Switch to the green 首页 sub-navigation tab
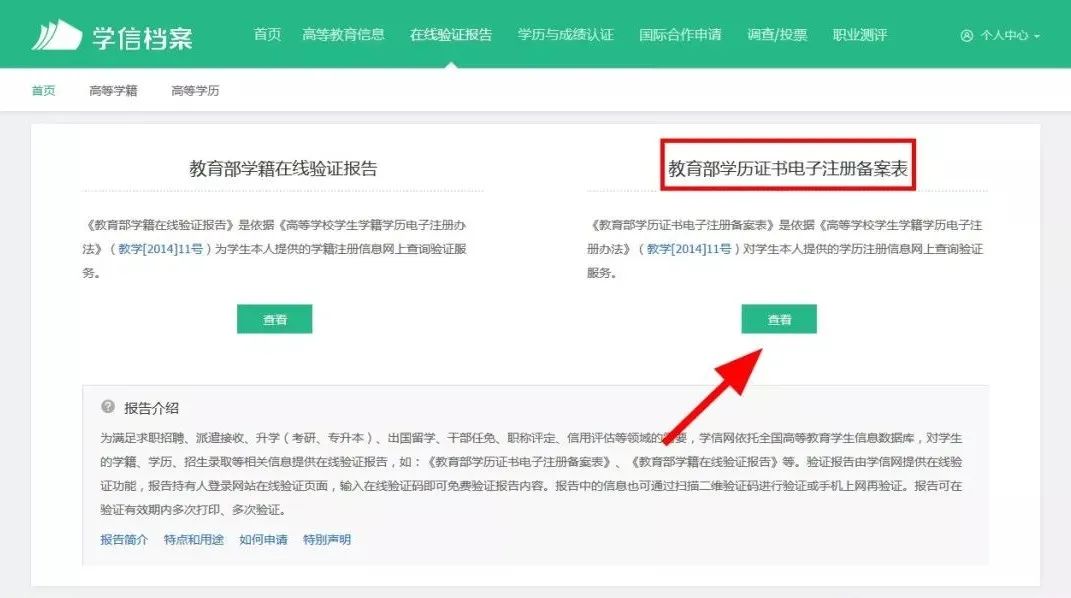The width and height of the screenshot is (1071, 598). point(44,91)
